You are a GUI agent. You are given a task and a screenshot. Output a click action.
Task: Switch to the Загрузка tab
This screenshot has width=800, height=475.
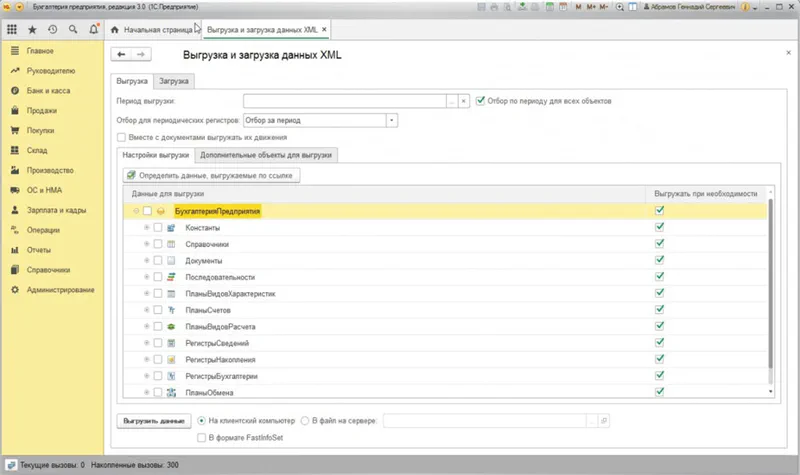174,81
